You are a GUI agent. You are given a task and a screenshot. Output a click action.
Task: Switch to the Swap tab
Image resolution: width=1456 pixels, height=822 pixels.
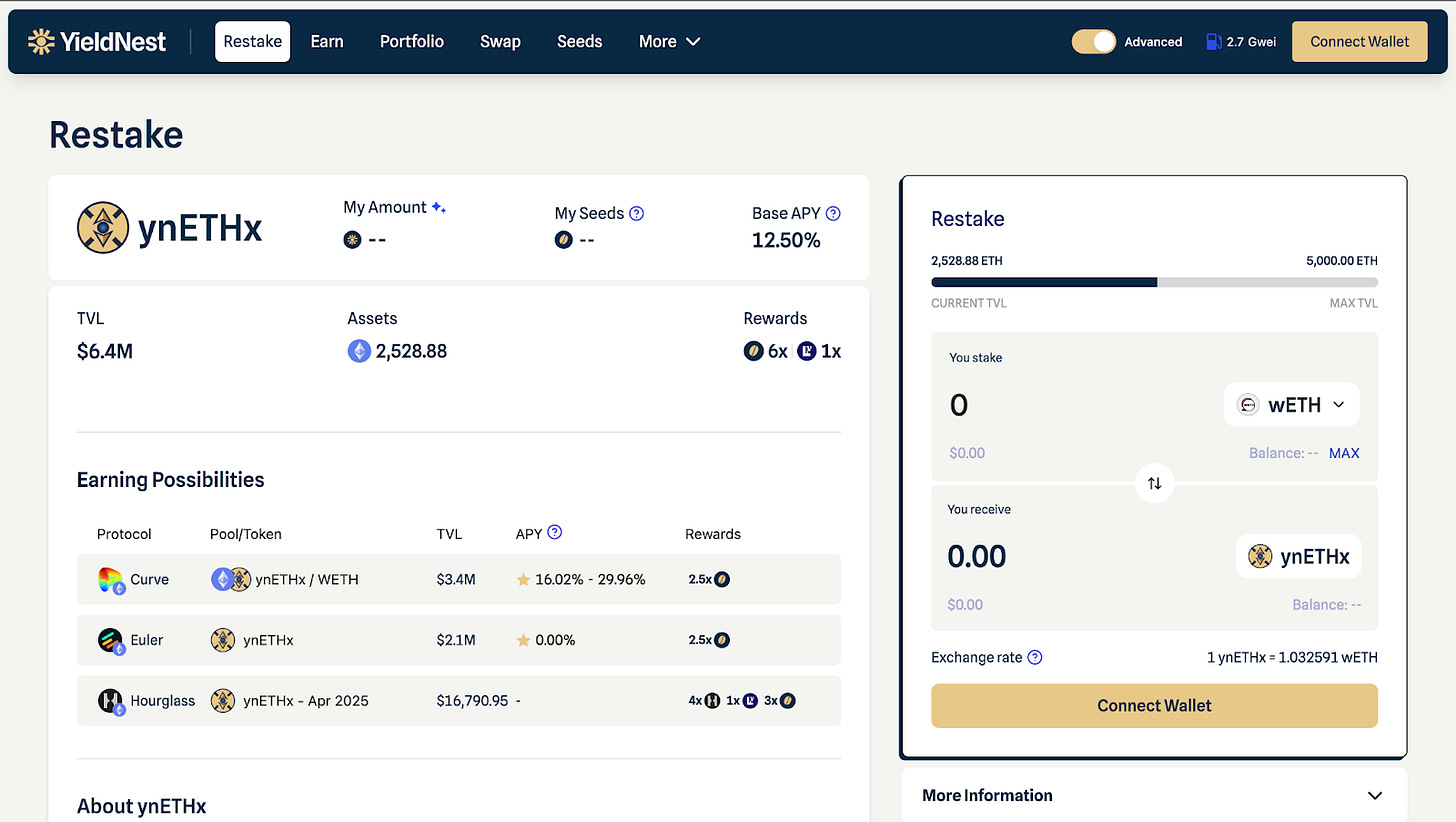click(x=500, y=42)
